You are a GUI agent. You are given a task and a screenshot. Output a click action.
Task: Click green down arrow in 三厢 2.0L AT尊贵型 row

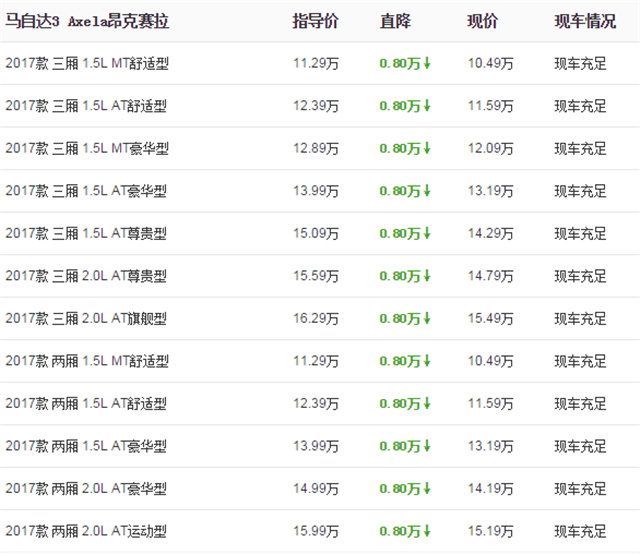click(427, 276)
